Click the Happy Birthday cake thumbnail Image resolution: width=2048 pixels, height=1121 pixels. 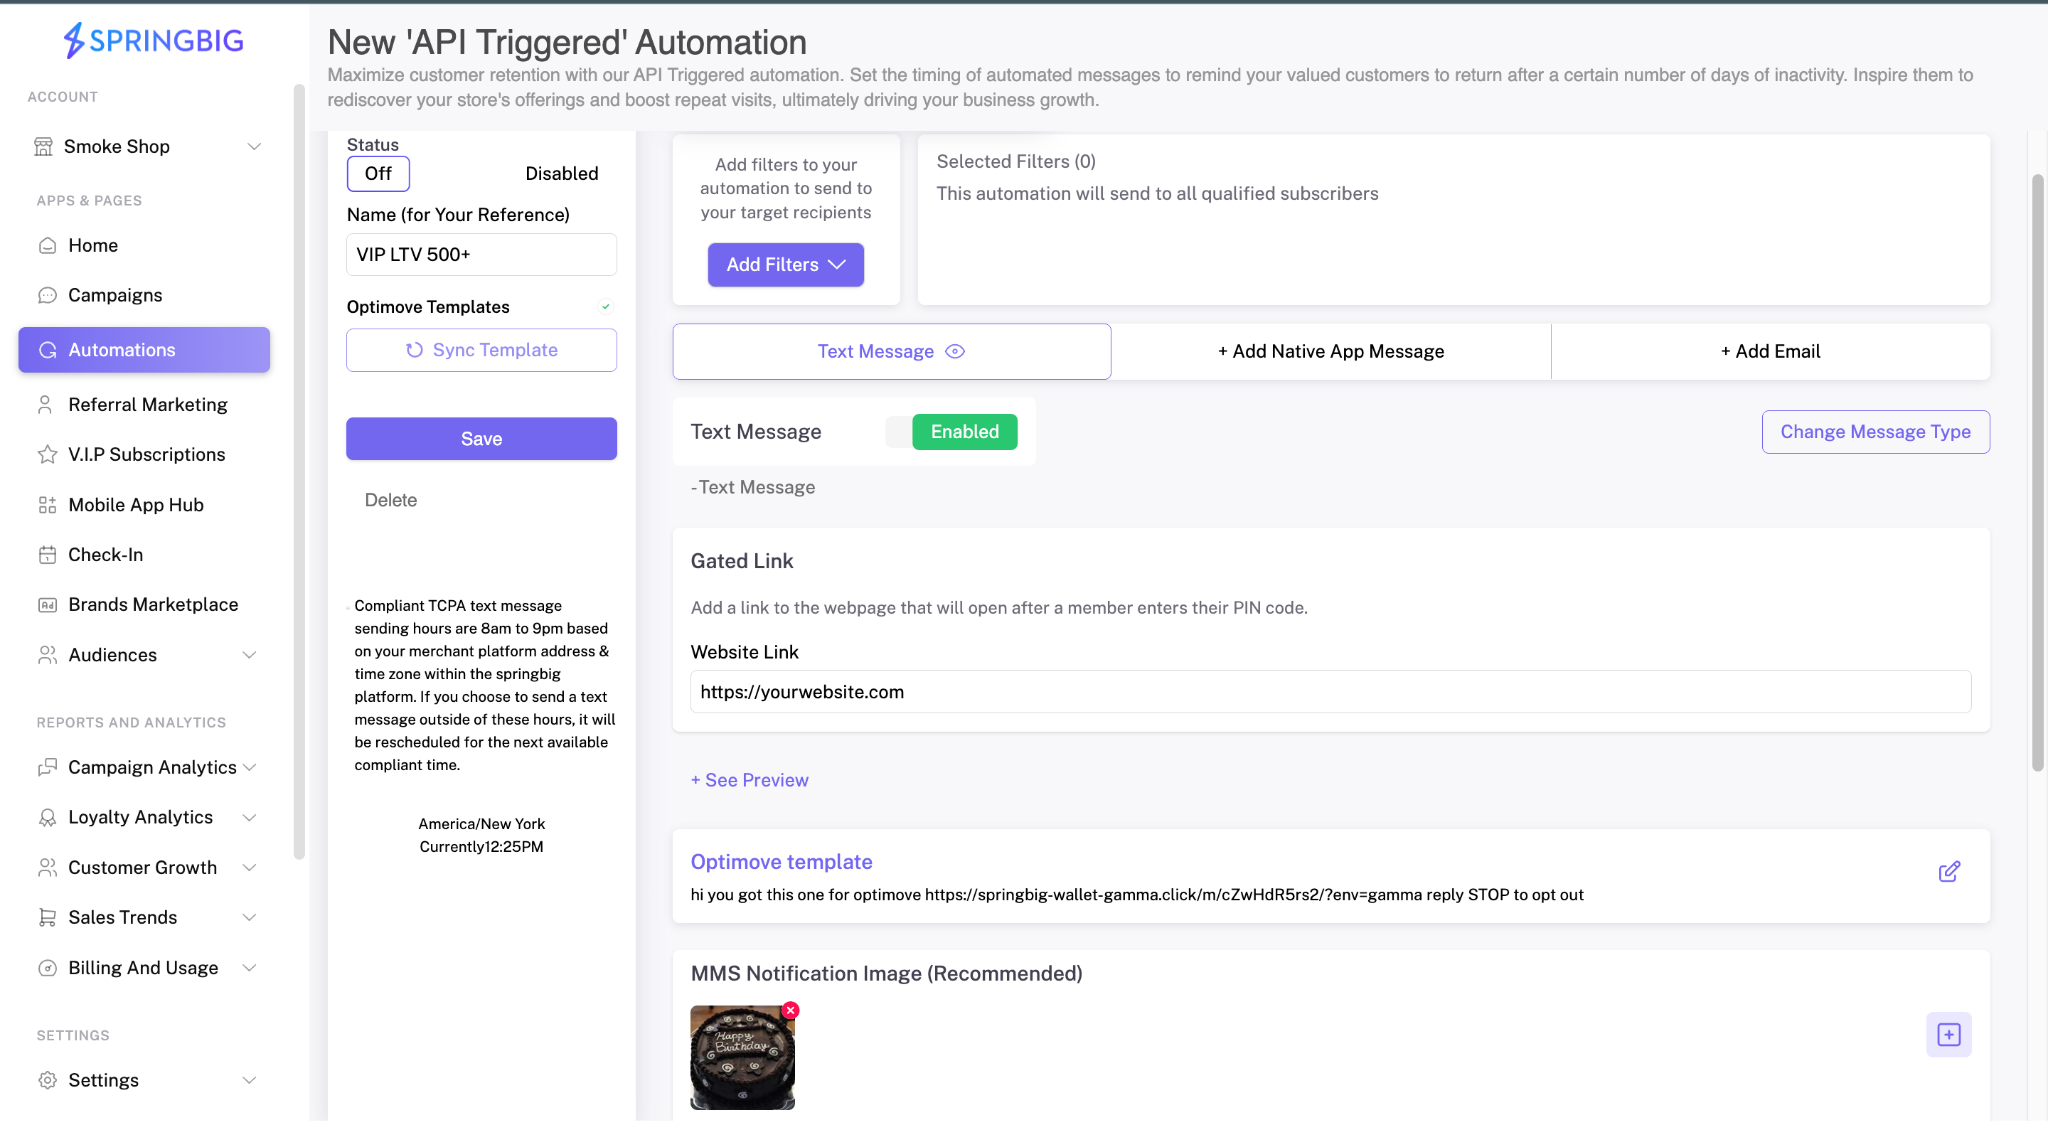(x=743, y=1058)
